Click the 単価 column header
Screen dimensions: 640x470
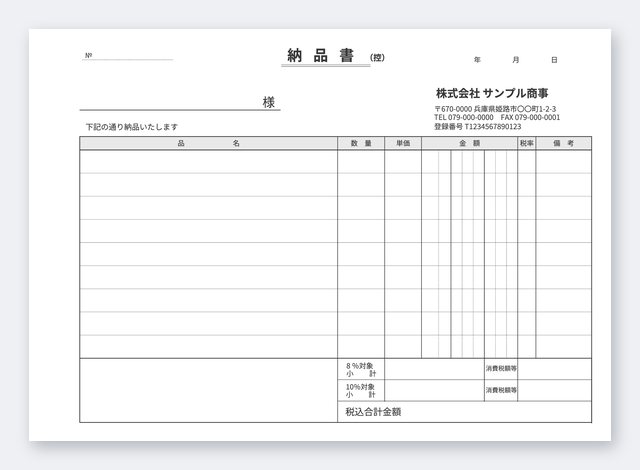pos(403,143)
